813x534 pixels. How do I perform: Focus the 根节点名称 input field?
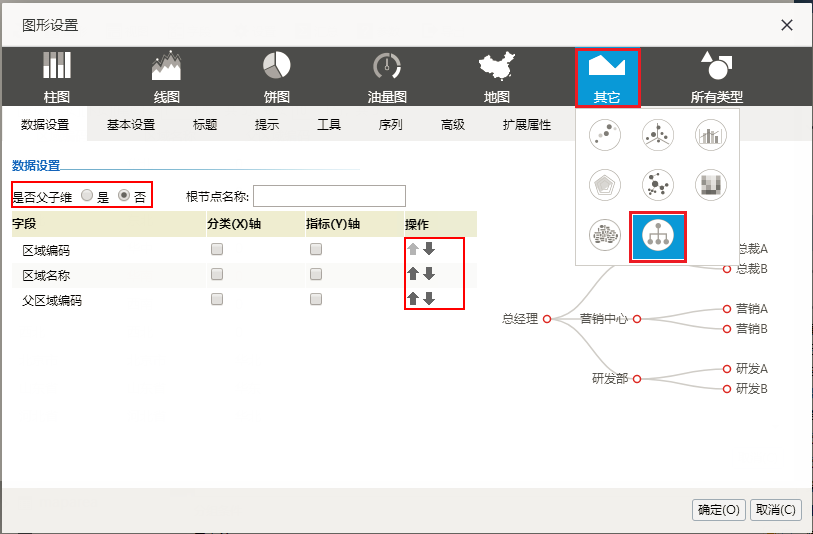329,196
